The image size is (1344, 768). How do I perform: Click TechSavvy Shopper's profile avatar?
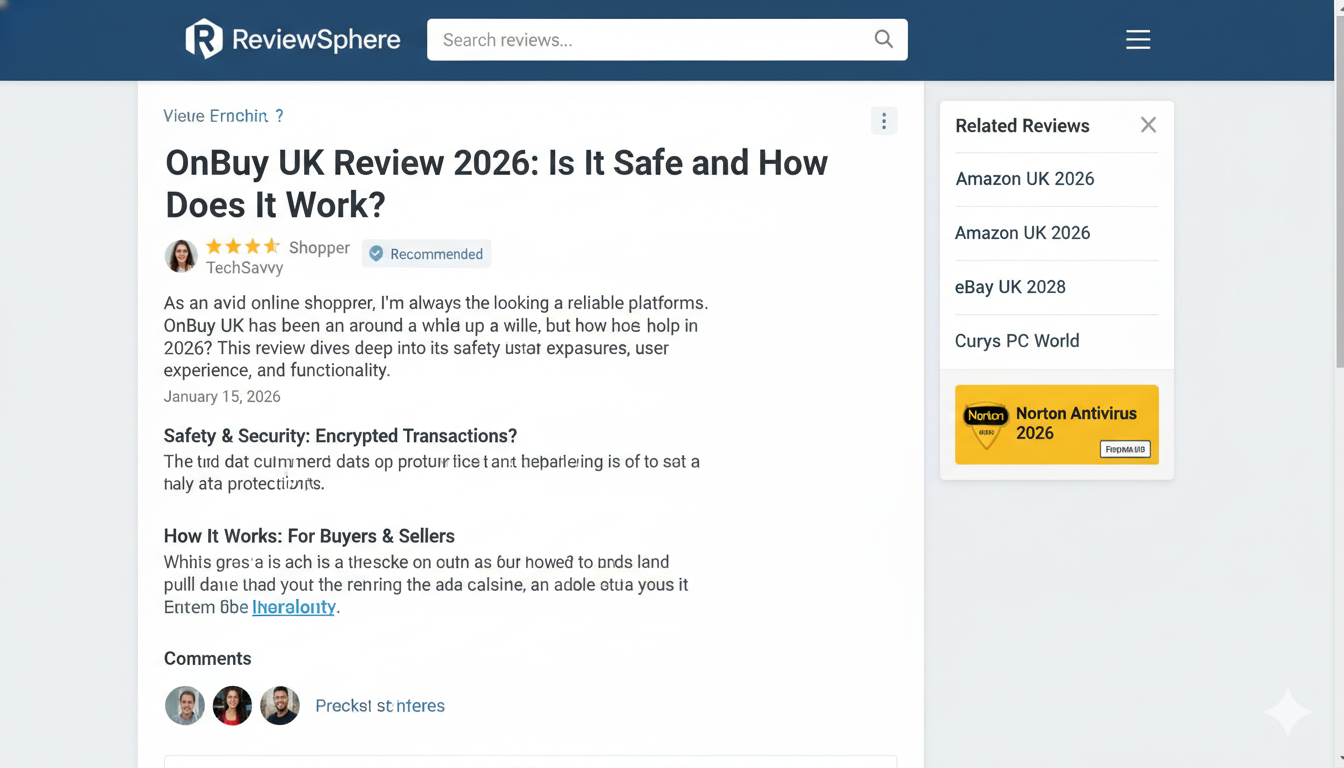[x=181, y=256]
